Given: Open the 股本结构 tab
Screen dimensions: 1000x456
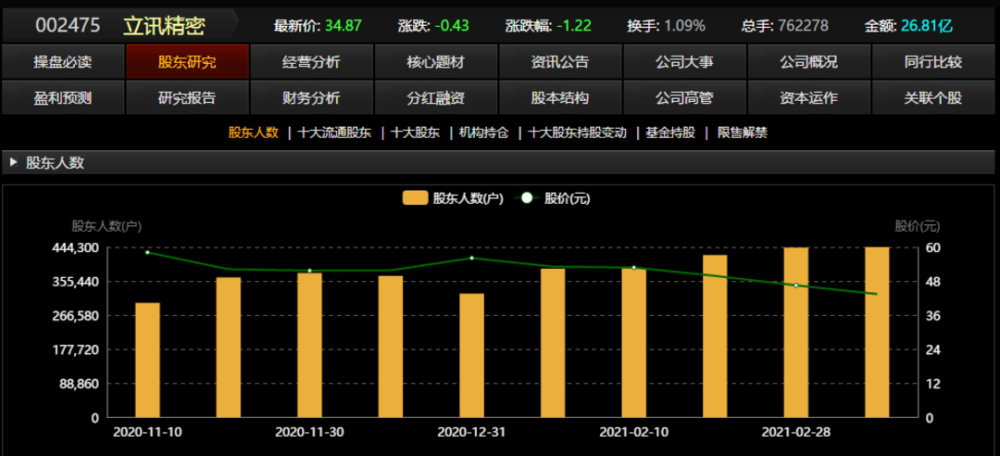Looking at the screenshot, I should (560, 98).
